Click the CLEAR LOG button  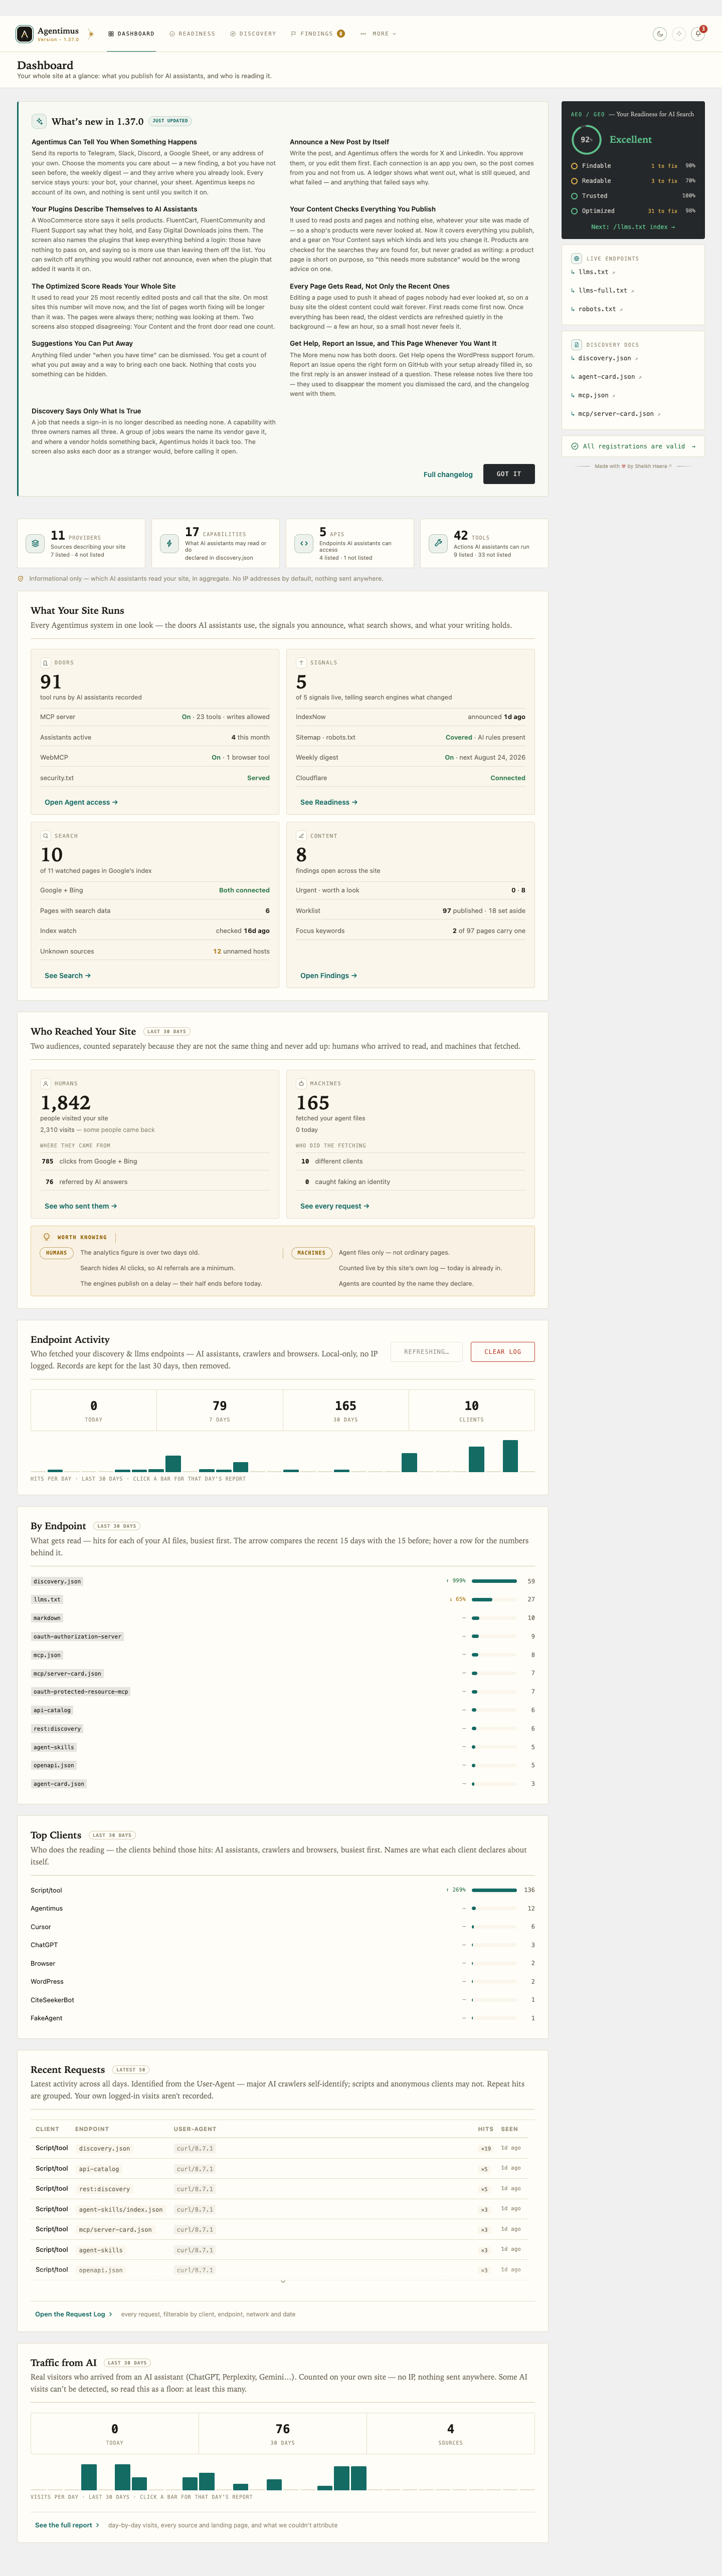[502, 1351]
